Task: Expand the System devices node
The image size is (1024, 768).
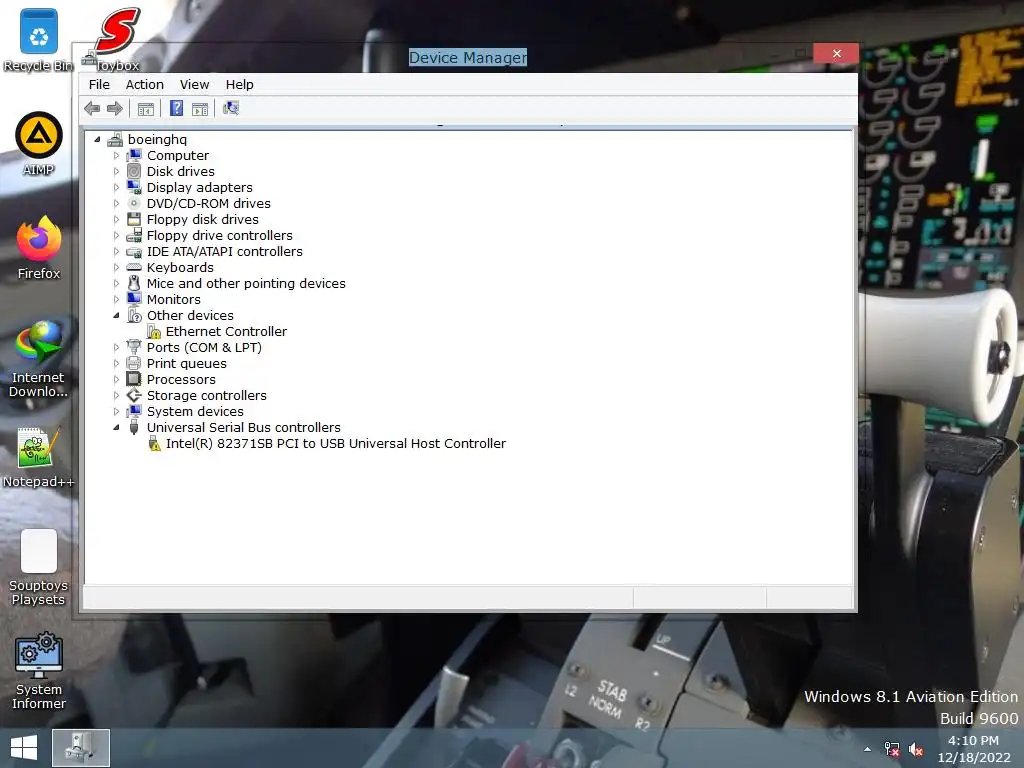Action: pos(116,411)
